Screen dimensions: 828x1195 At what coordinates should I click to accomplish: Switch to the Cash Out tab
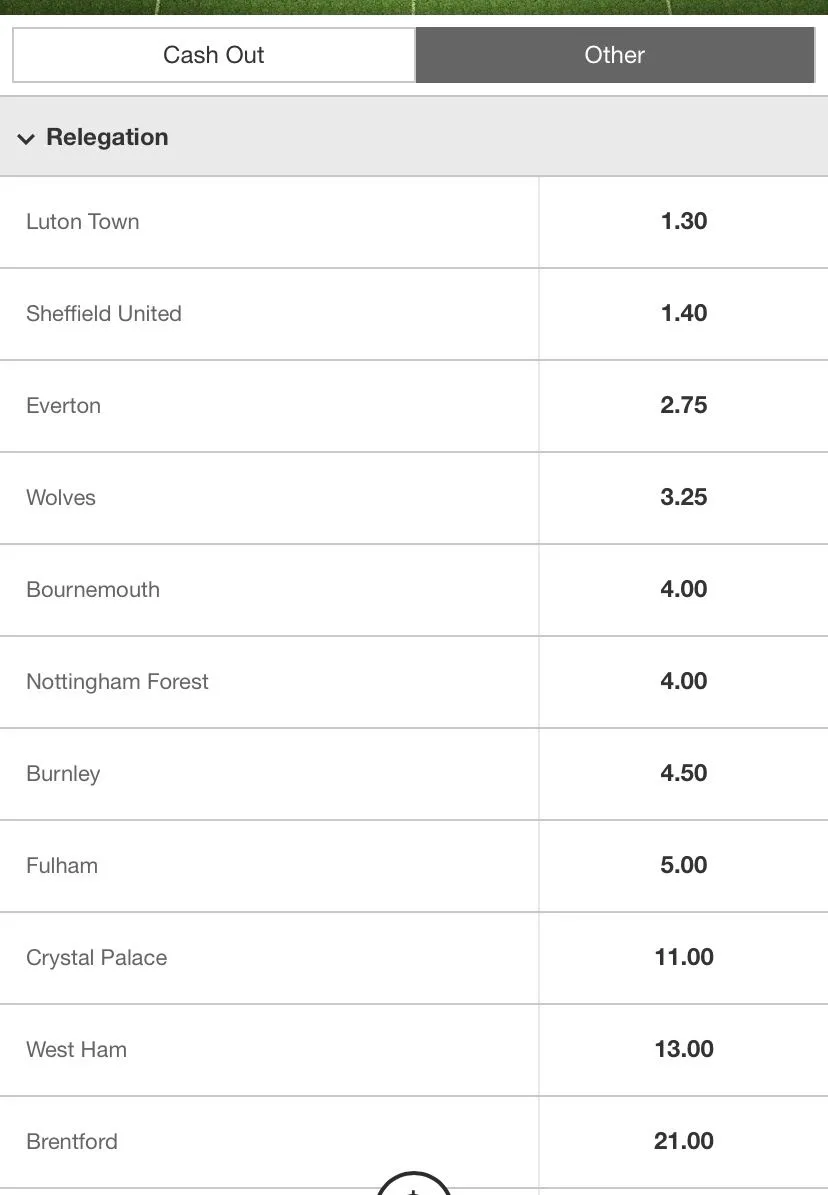click(213, 55)
